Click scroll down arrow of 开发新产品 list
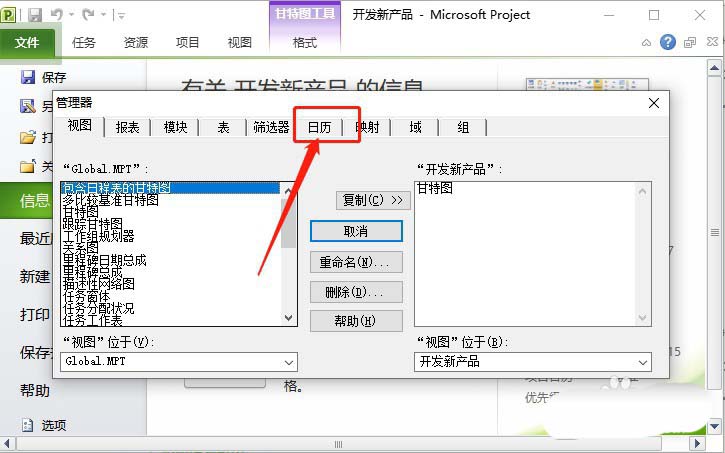The width and height of the screenshot is (725, 453). coord(643,318)
